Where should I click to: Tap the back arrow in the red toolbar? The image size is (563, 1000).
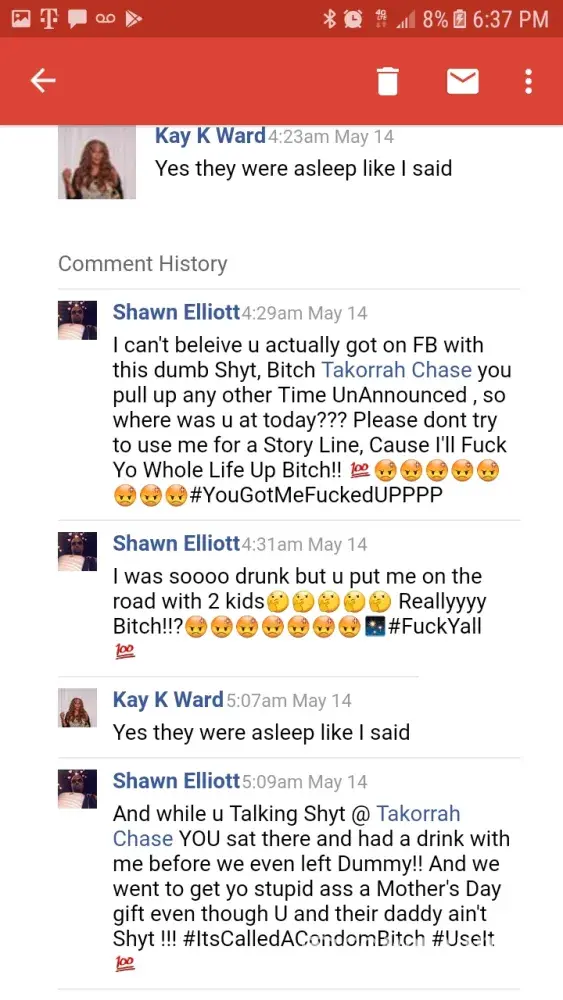[43, 81]
